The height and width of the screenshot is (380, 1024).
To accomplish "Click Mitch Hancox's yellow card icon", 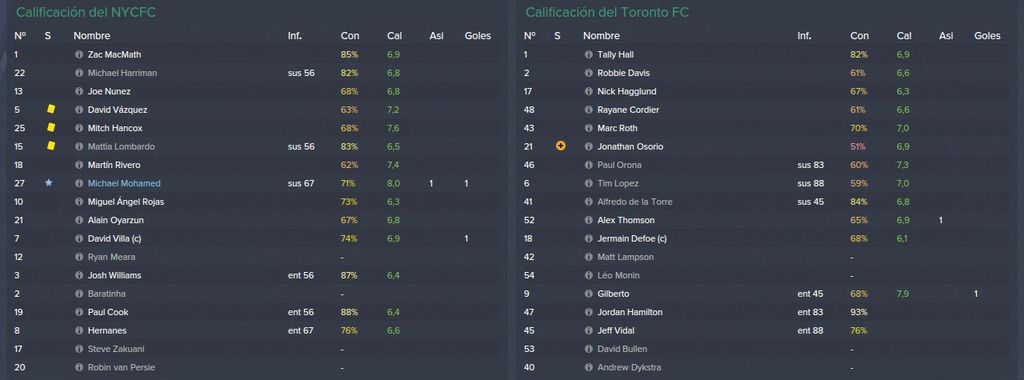I will pos(51,128).
